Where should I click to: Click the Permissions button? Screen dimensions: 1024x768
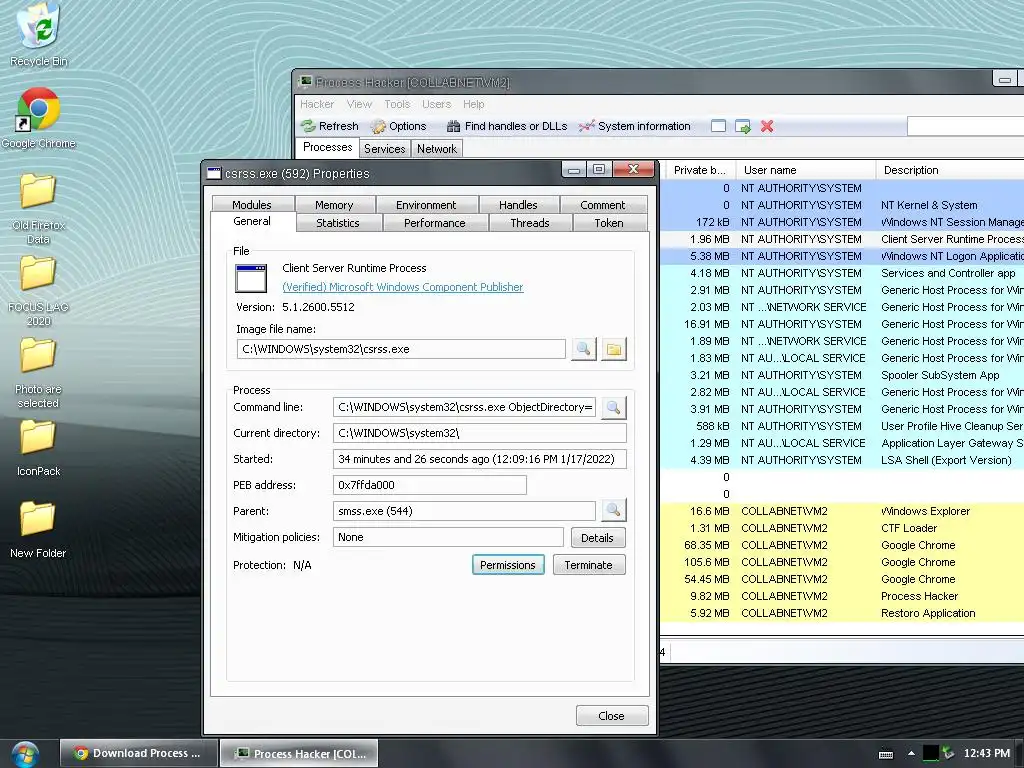pos(507,565)
